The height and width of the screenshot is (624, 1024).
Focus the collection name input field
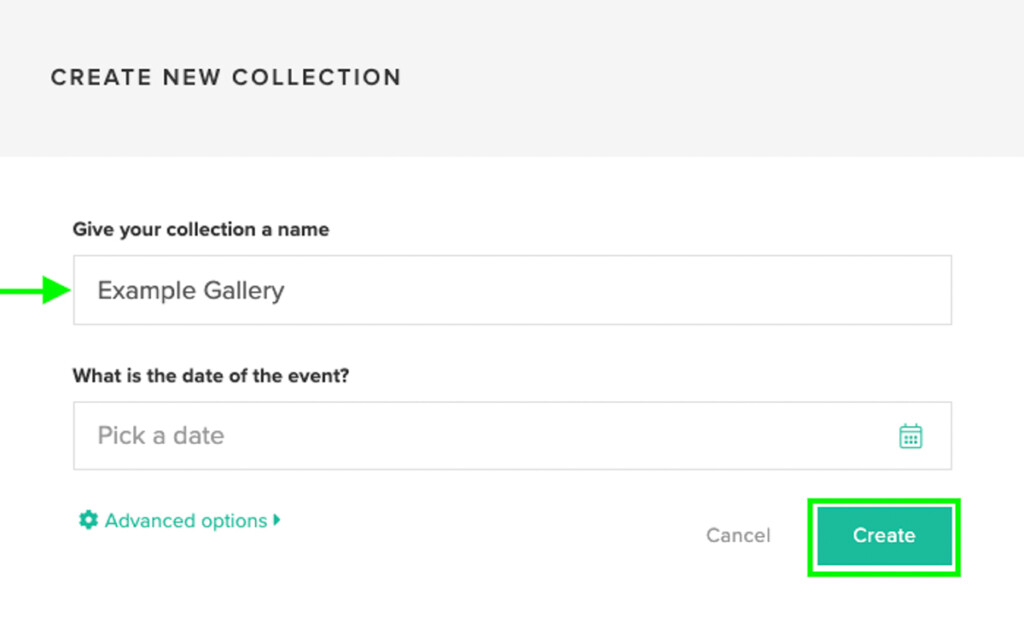pos(512,290)
